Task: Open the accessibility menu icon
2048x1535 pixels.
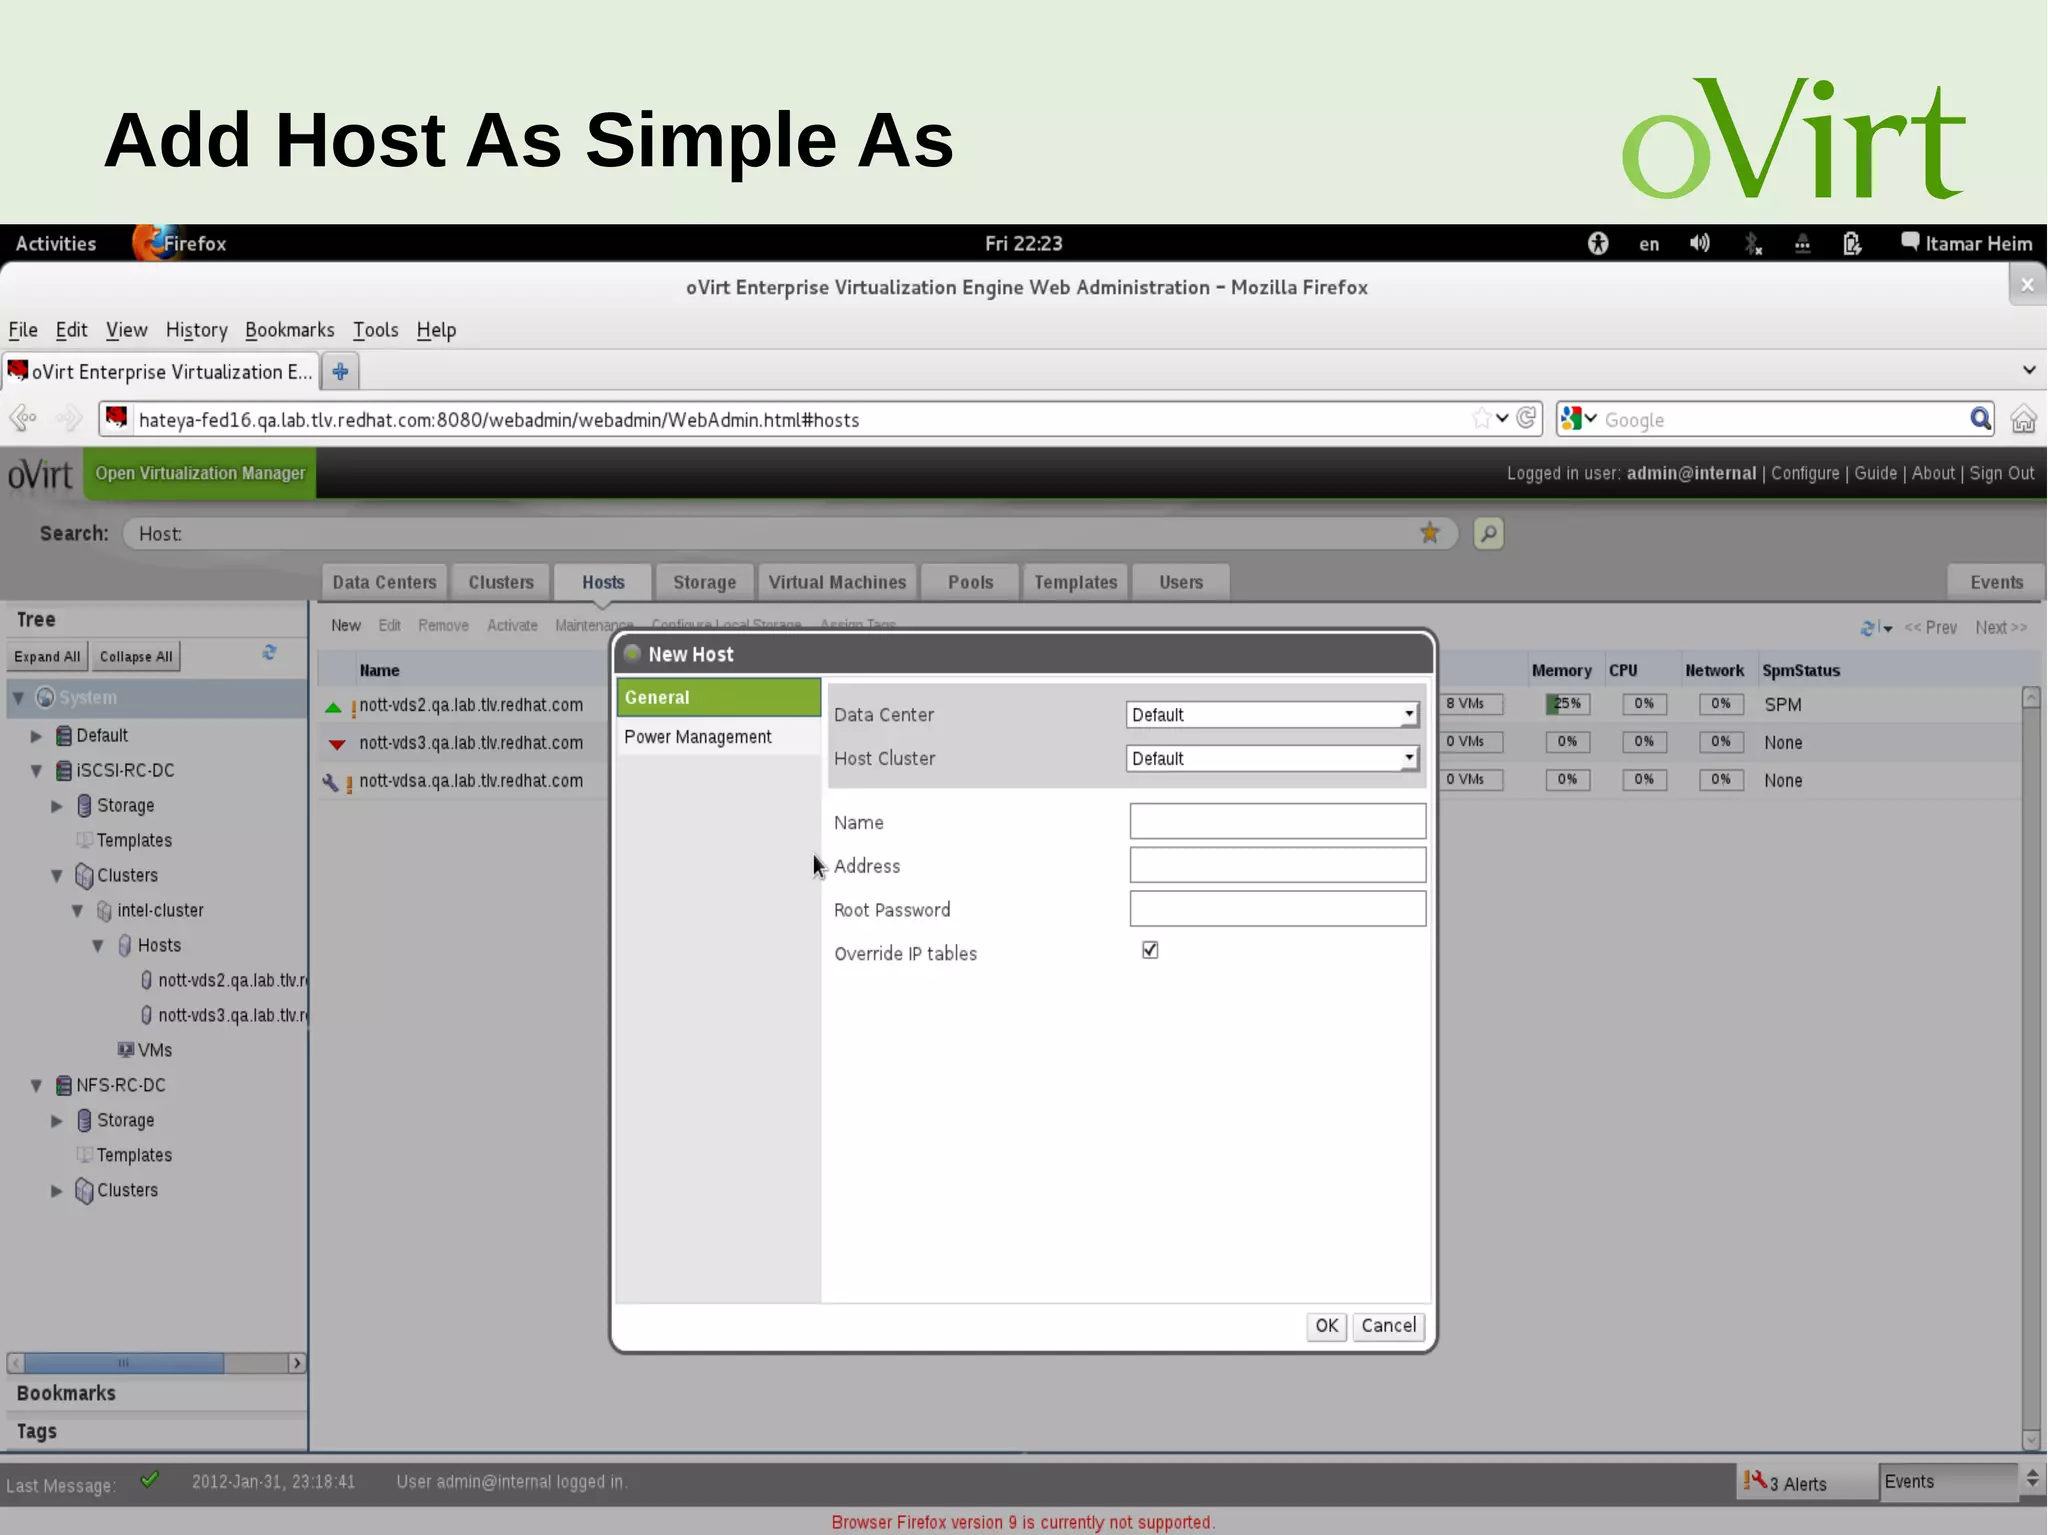Action: tap(1598, 243)
